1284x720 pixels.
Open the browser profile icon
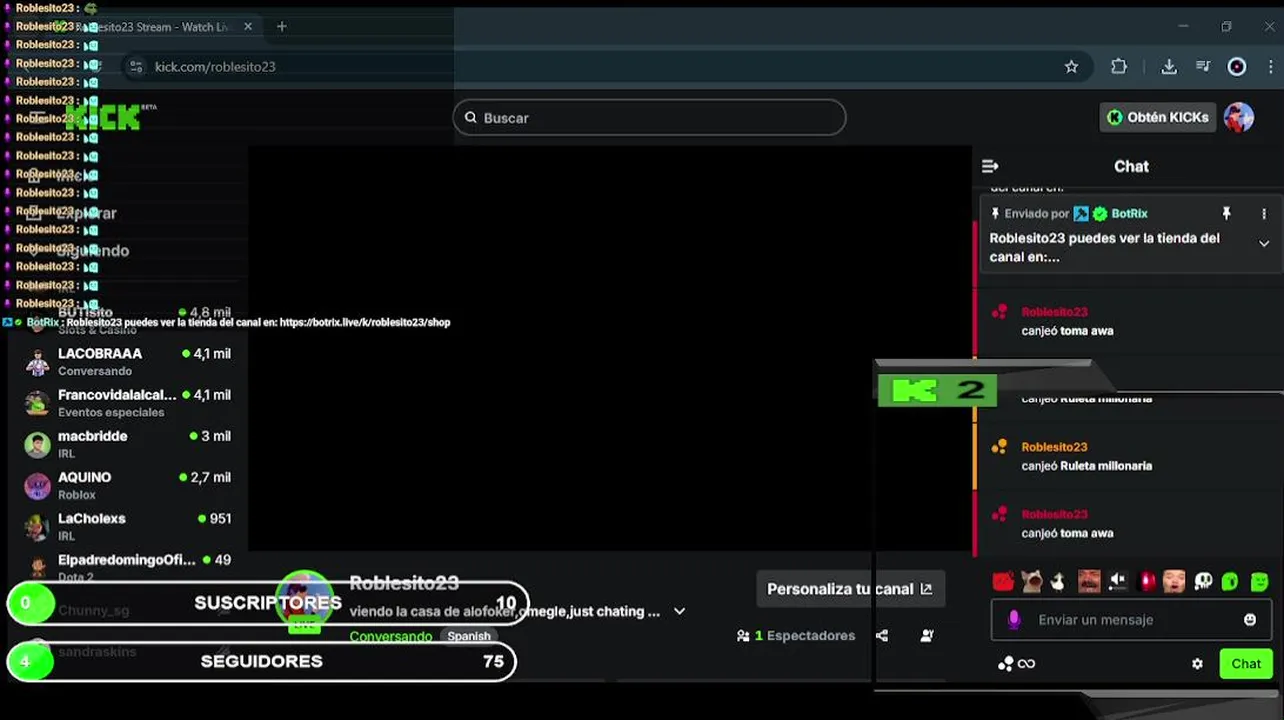pos(1237,67)
